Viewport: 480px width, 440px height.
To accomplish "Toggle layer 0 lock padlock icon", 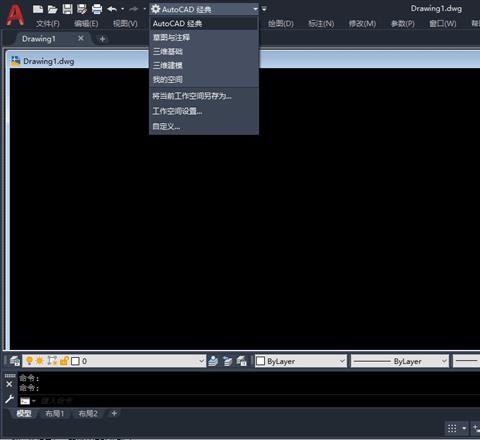I will [x=64, y=361].
